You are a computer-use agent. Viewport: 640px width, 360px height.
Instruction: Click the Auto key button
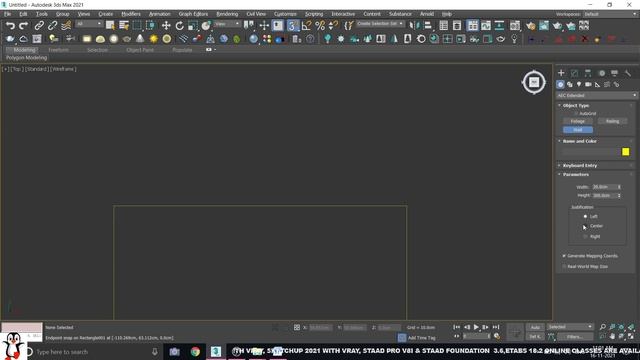[535, 327]
